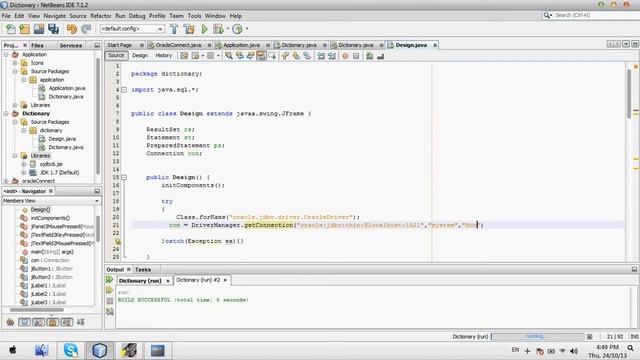This screenshot has height=360, width=640.
Task: Click the Find Next Occurrence icon
Action: 250,56
